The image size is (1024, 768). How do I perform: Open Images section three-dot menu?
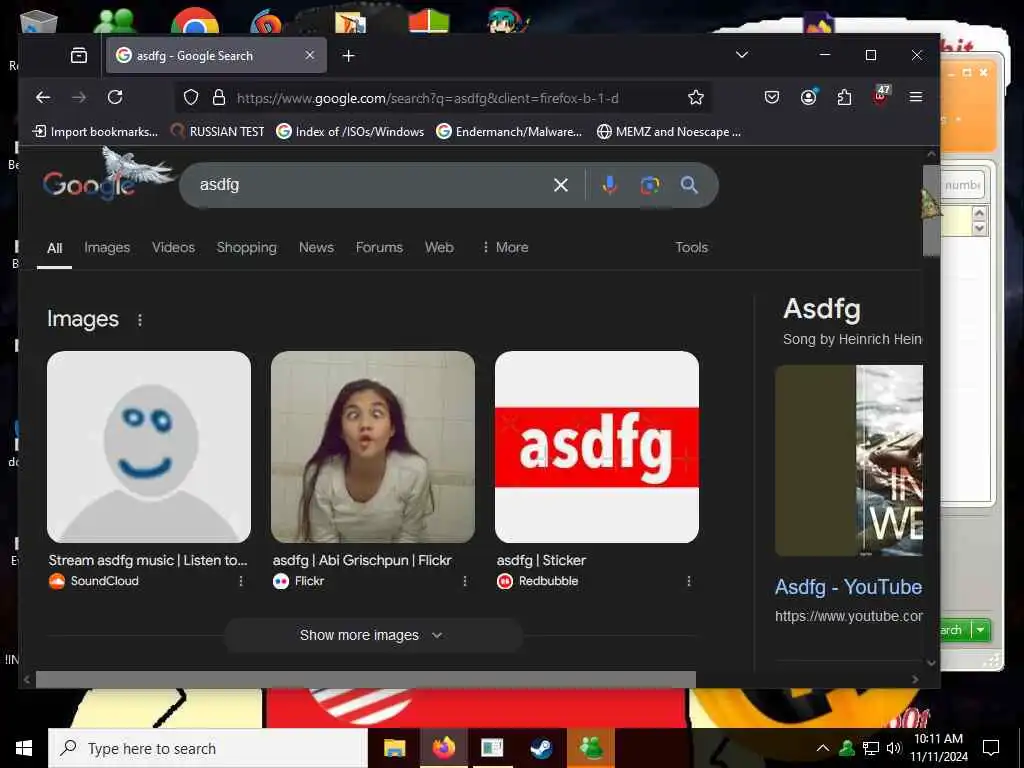point(140,320)
